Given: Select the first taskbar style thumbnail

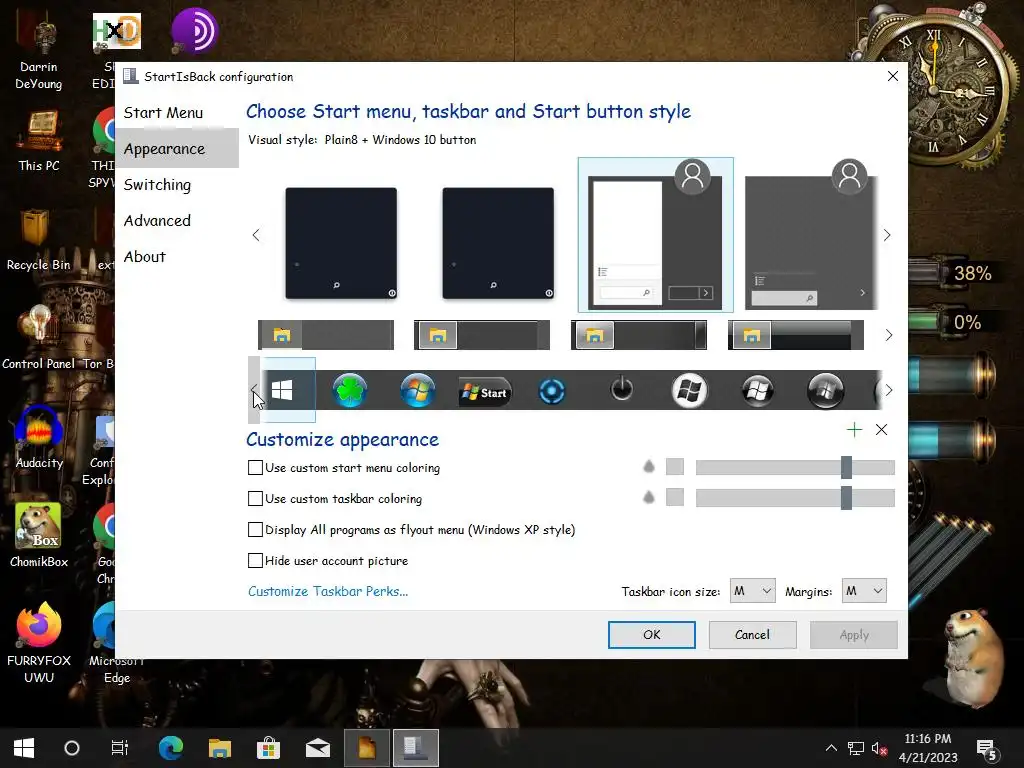Looking at the screenshot, I should click(x=326, y=335).
